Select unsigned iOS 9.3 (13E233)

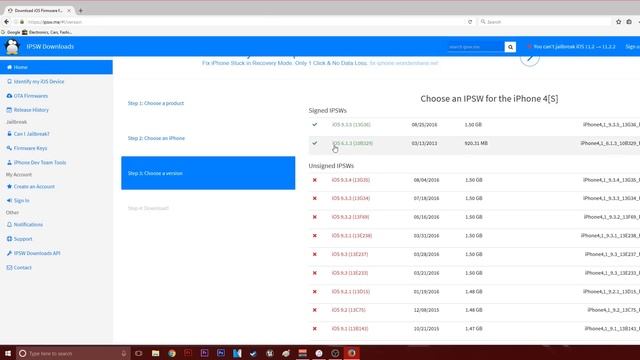350,273
